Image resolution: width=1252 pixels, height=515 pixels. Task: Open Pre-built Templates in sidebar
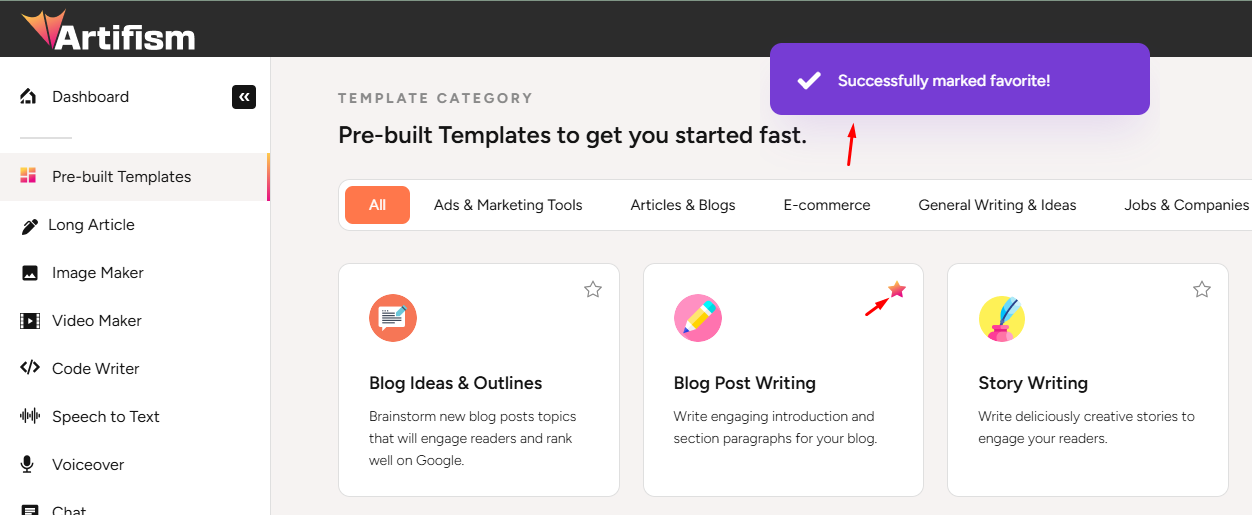121,177
